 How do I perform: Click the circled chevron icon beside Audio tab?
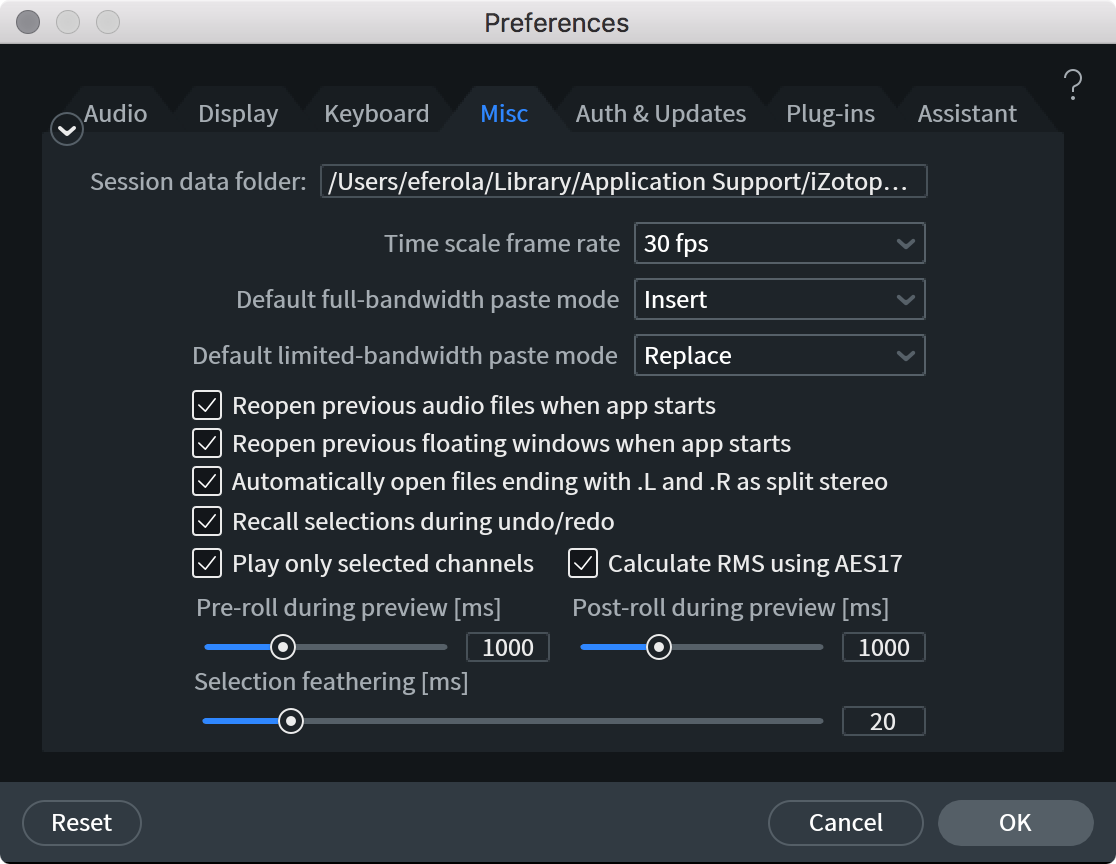pos(67,130)
